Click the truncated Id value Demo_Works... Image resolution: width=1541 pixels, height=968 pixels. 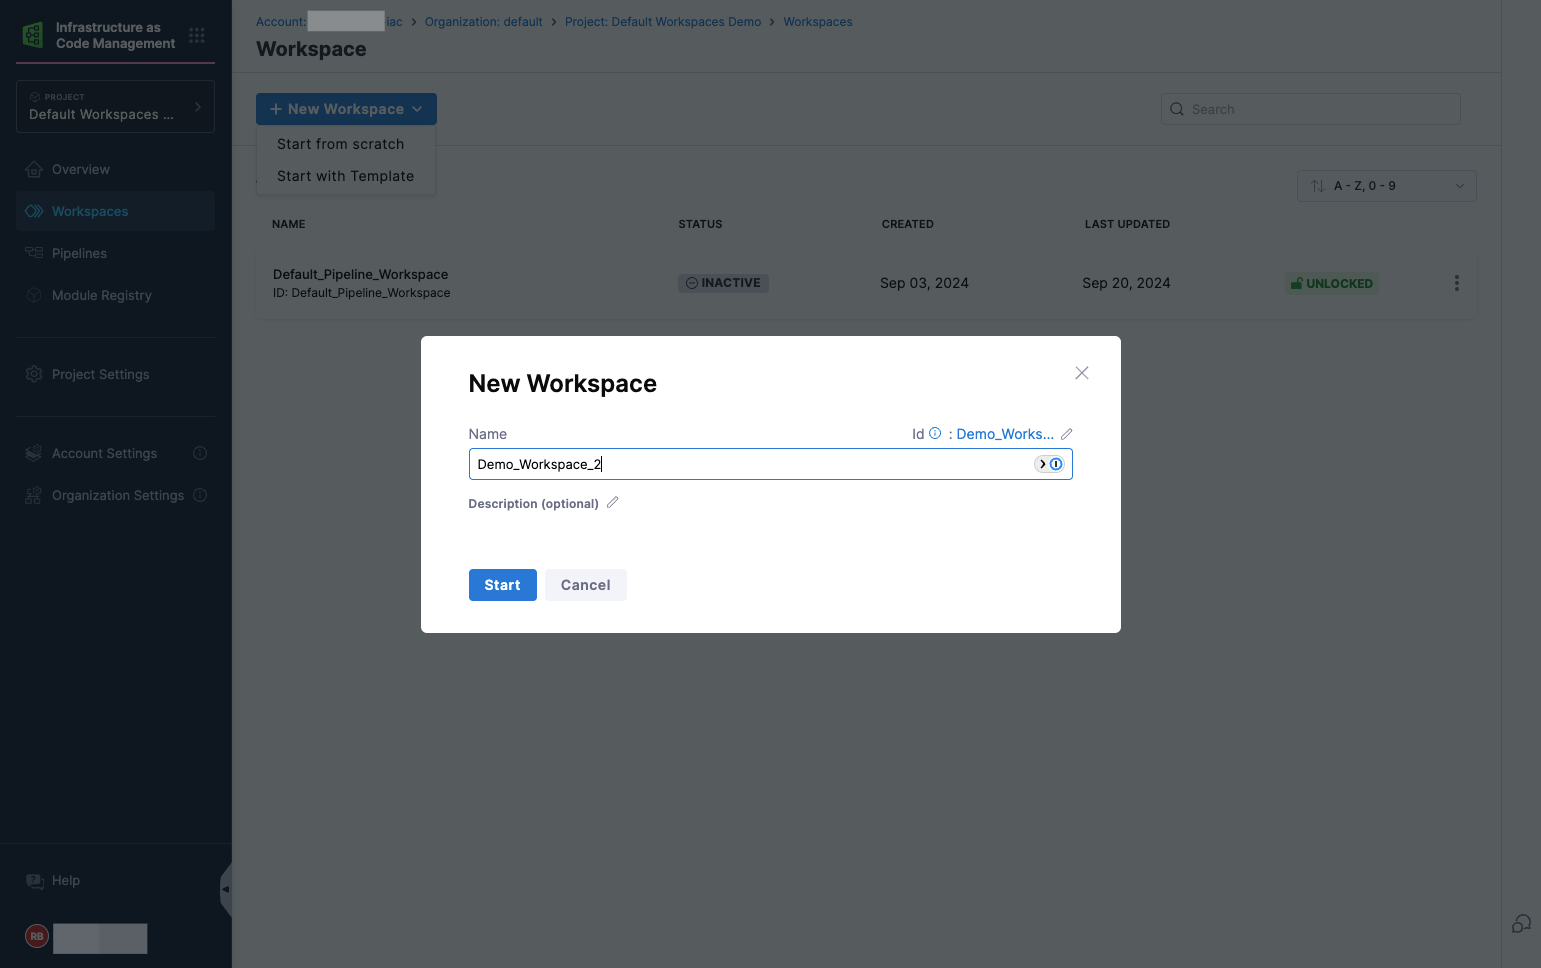click(1005, 434)
